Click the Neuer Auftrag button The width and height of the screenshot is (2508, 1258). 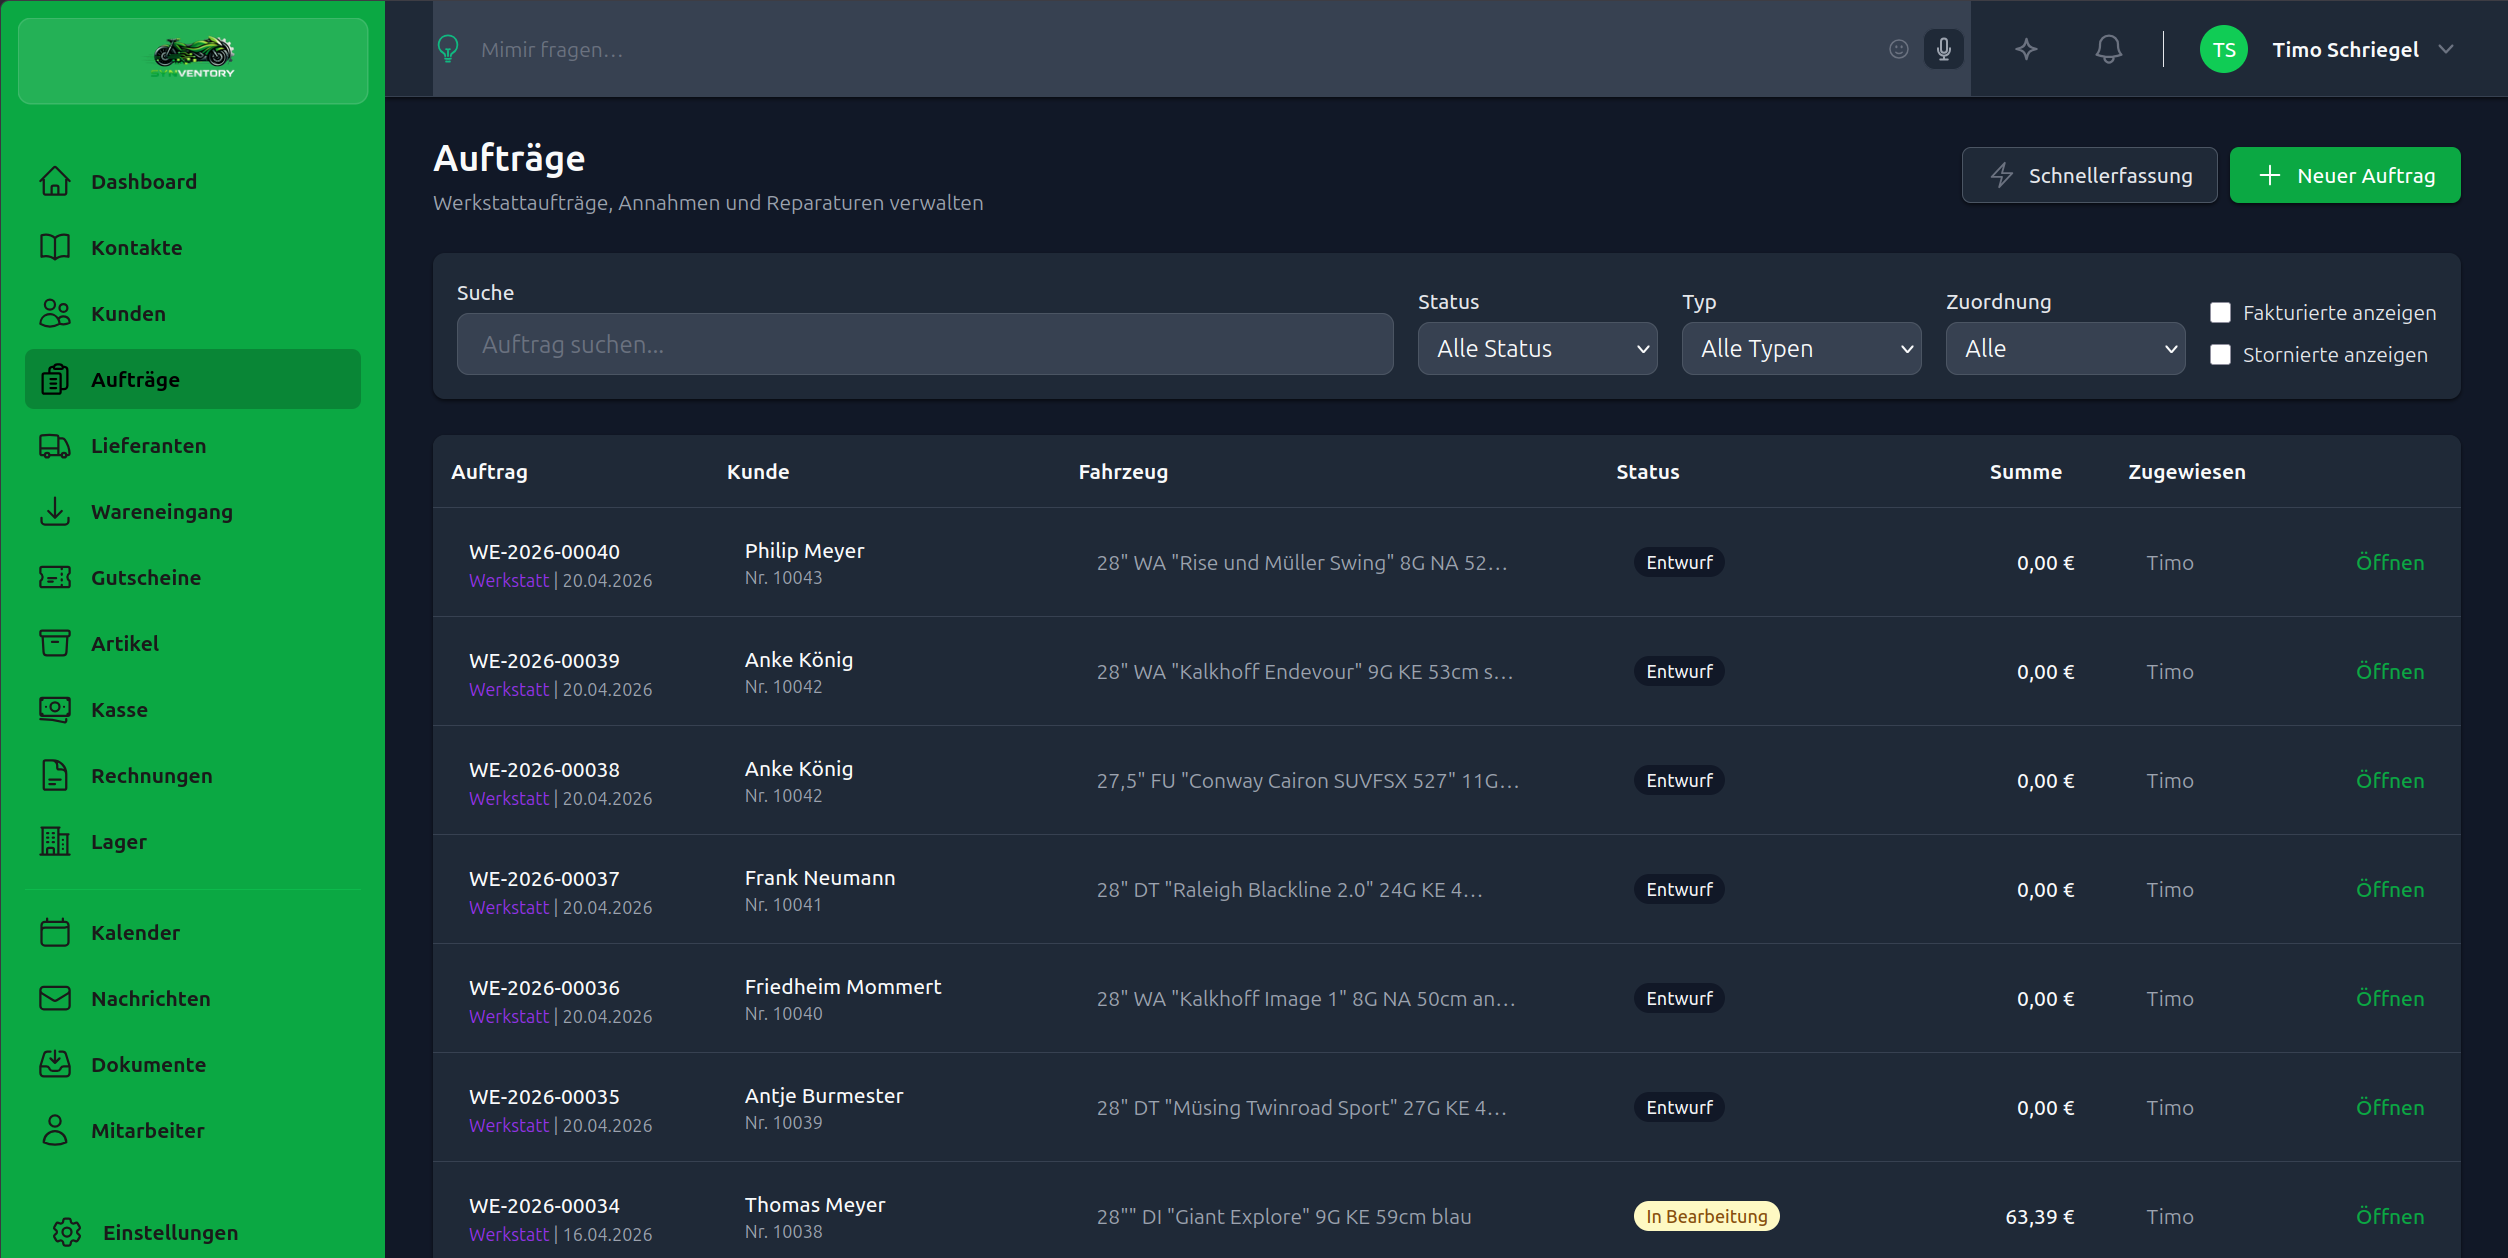pos(2345,175)
